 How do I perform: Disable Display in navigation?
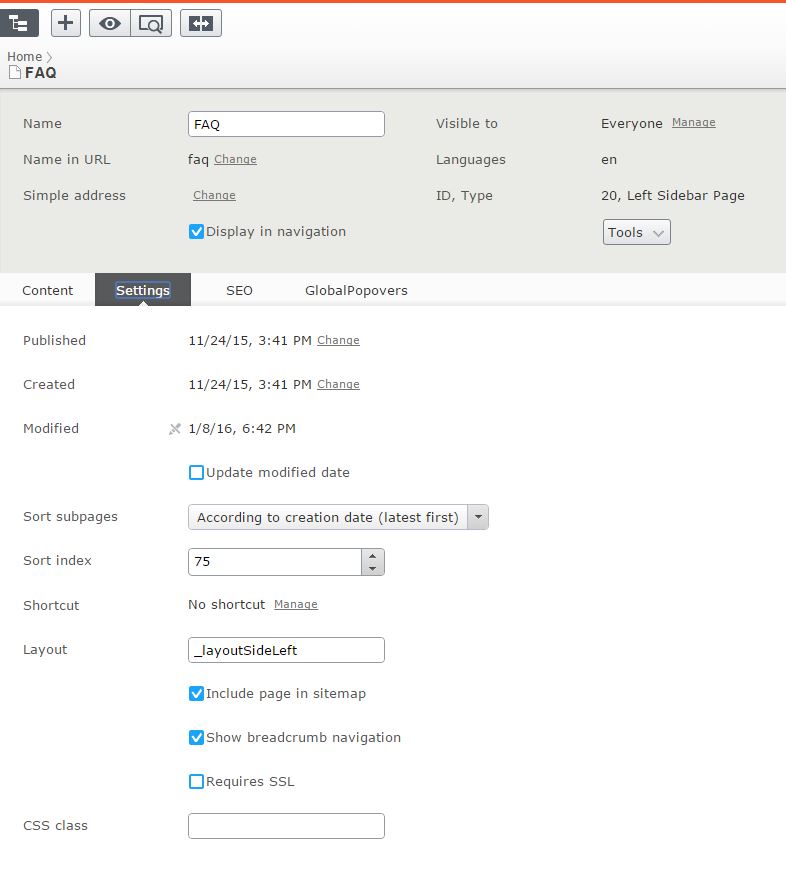pyautogui.click(x=196, y=231)
